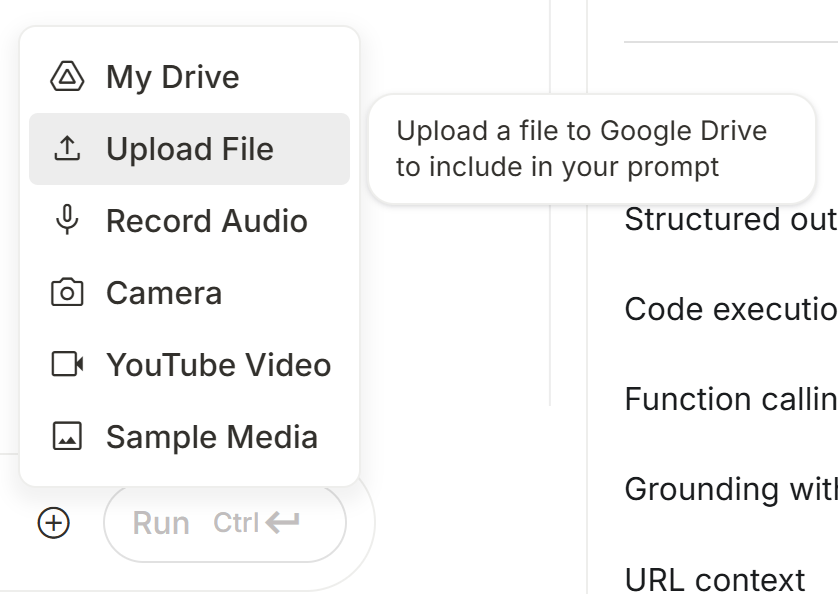Click the image icon beside Sample Media

[67, 437]
